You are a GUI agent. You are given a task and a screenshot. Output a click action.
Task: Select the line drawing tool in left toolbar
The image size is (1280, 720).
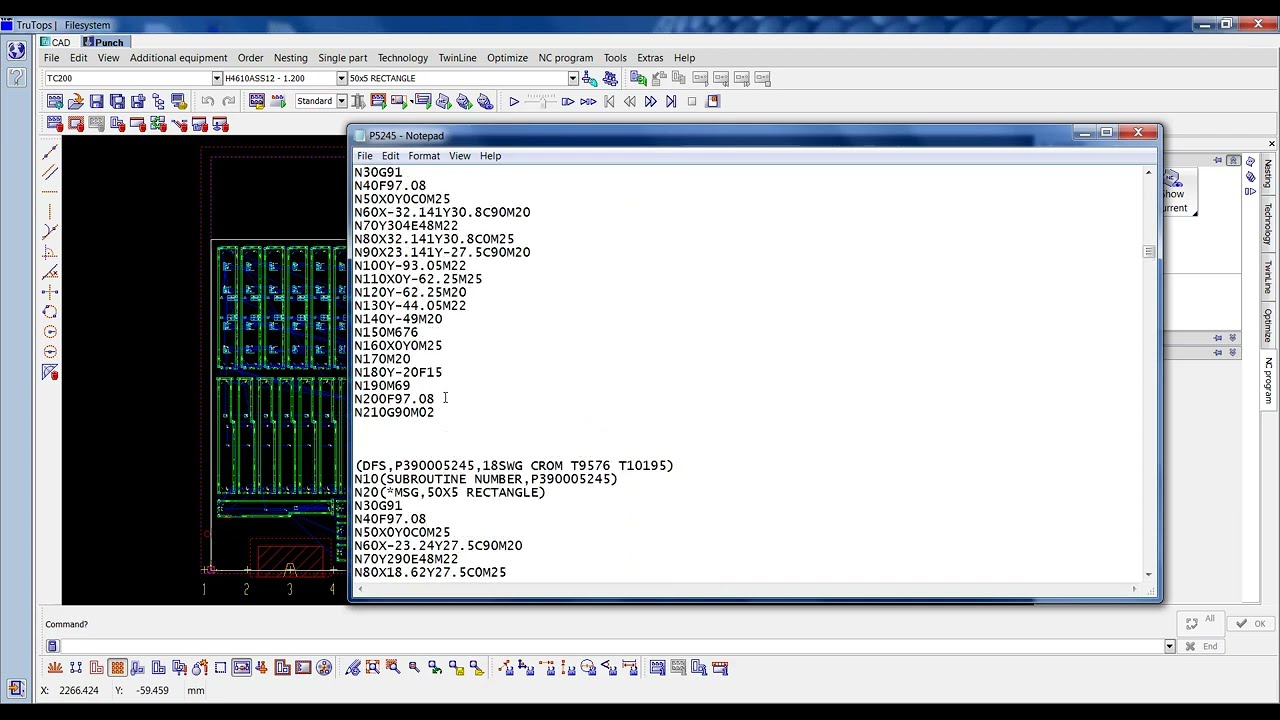(50, 152)
